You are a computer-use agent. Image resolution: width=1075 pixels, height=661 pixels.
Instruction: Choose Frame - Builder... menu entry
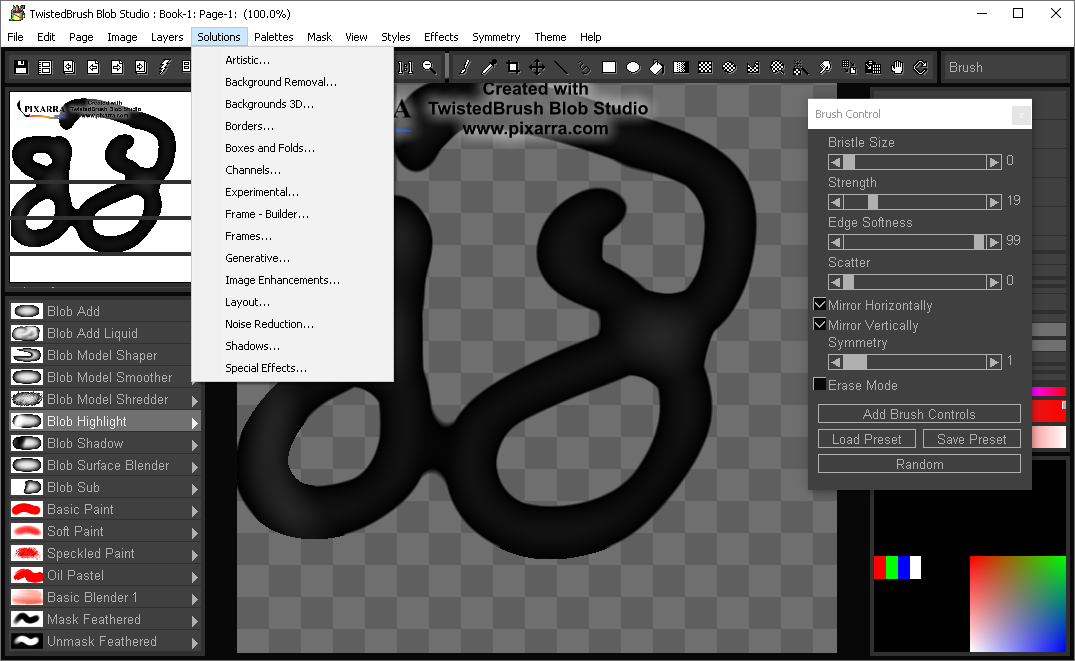[x=292, y=214]
